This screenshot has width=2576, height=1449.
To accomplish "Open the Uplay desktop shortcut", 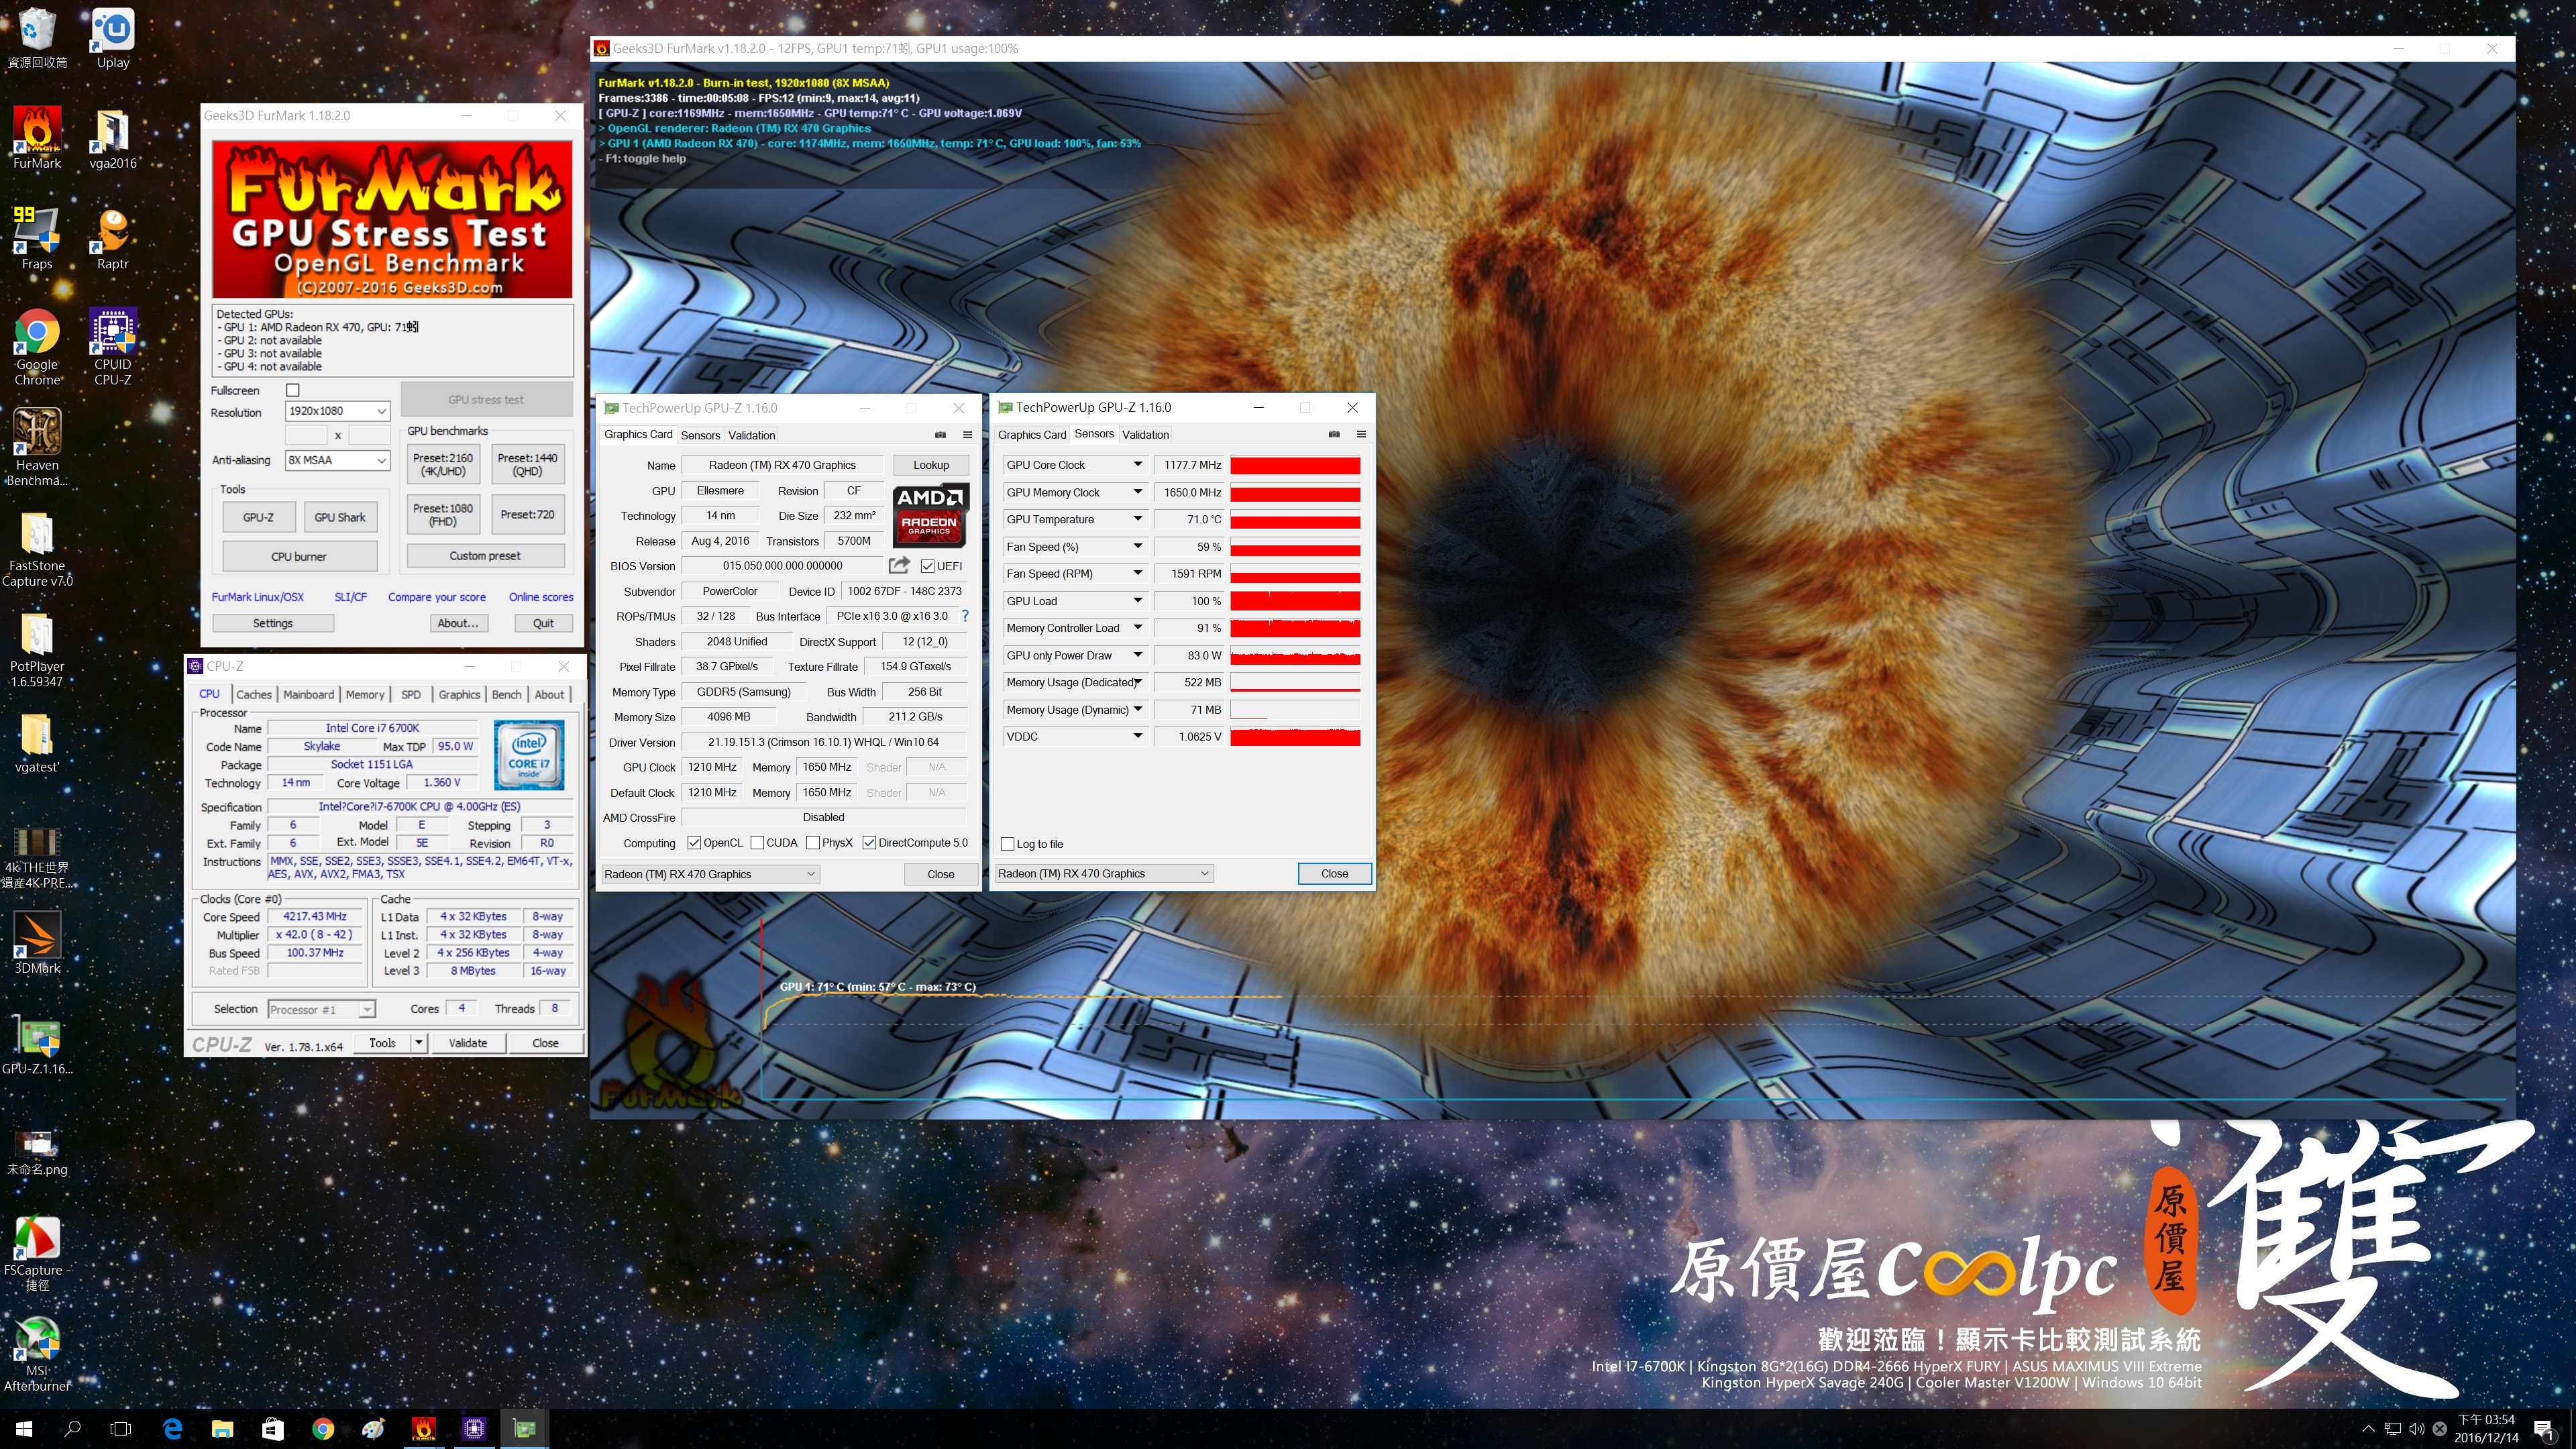I will coord(113,38).
